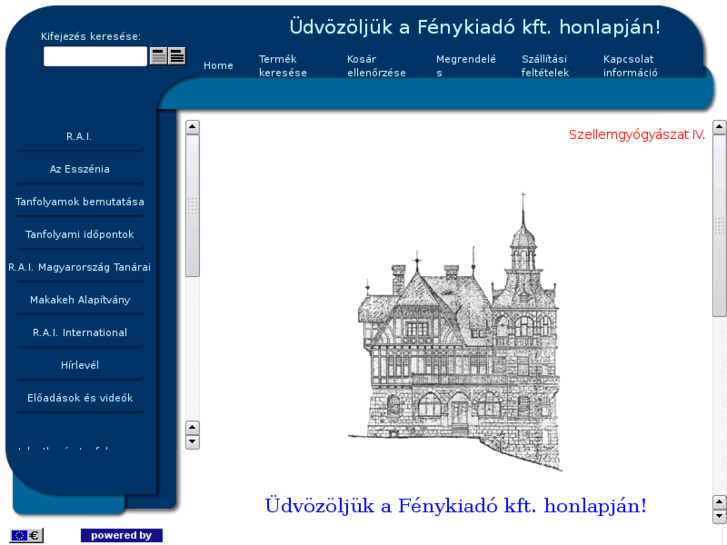
Task: Click the top up arrow of right content scrollbar
Action: pos(719,127)
